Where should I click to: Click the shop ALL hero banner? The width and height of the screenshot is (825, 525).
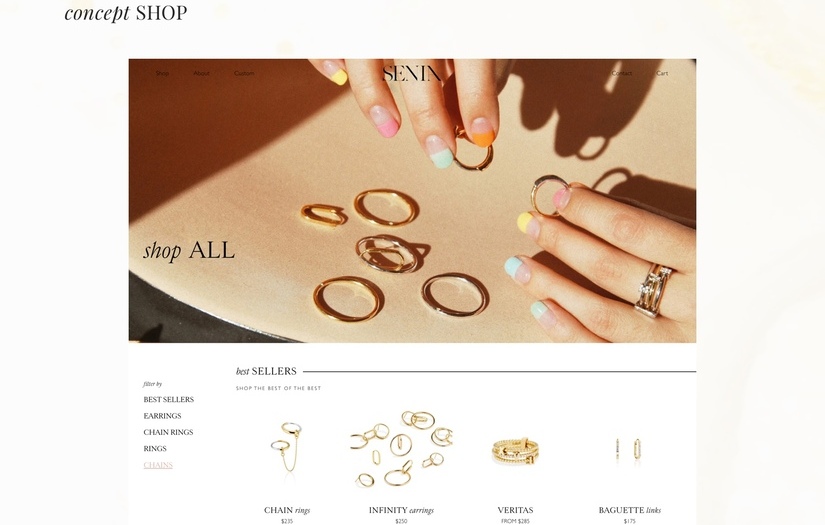point(412,200)
